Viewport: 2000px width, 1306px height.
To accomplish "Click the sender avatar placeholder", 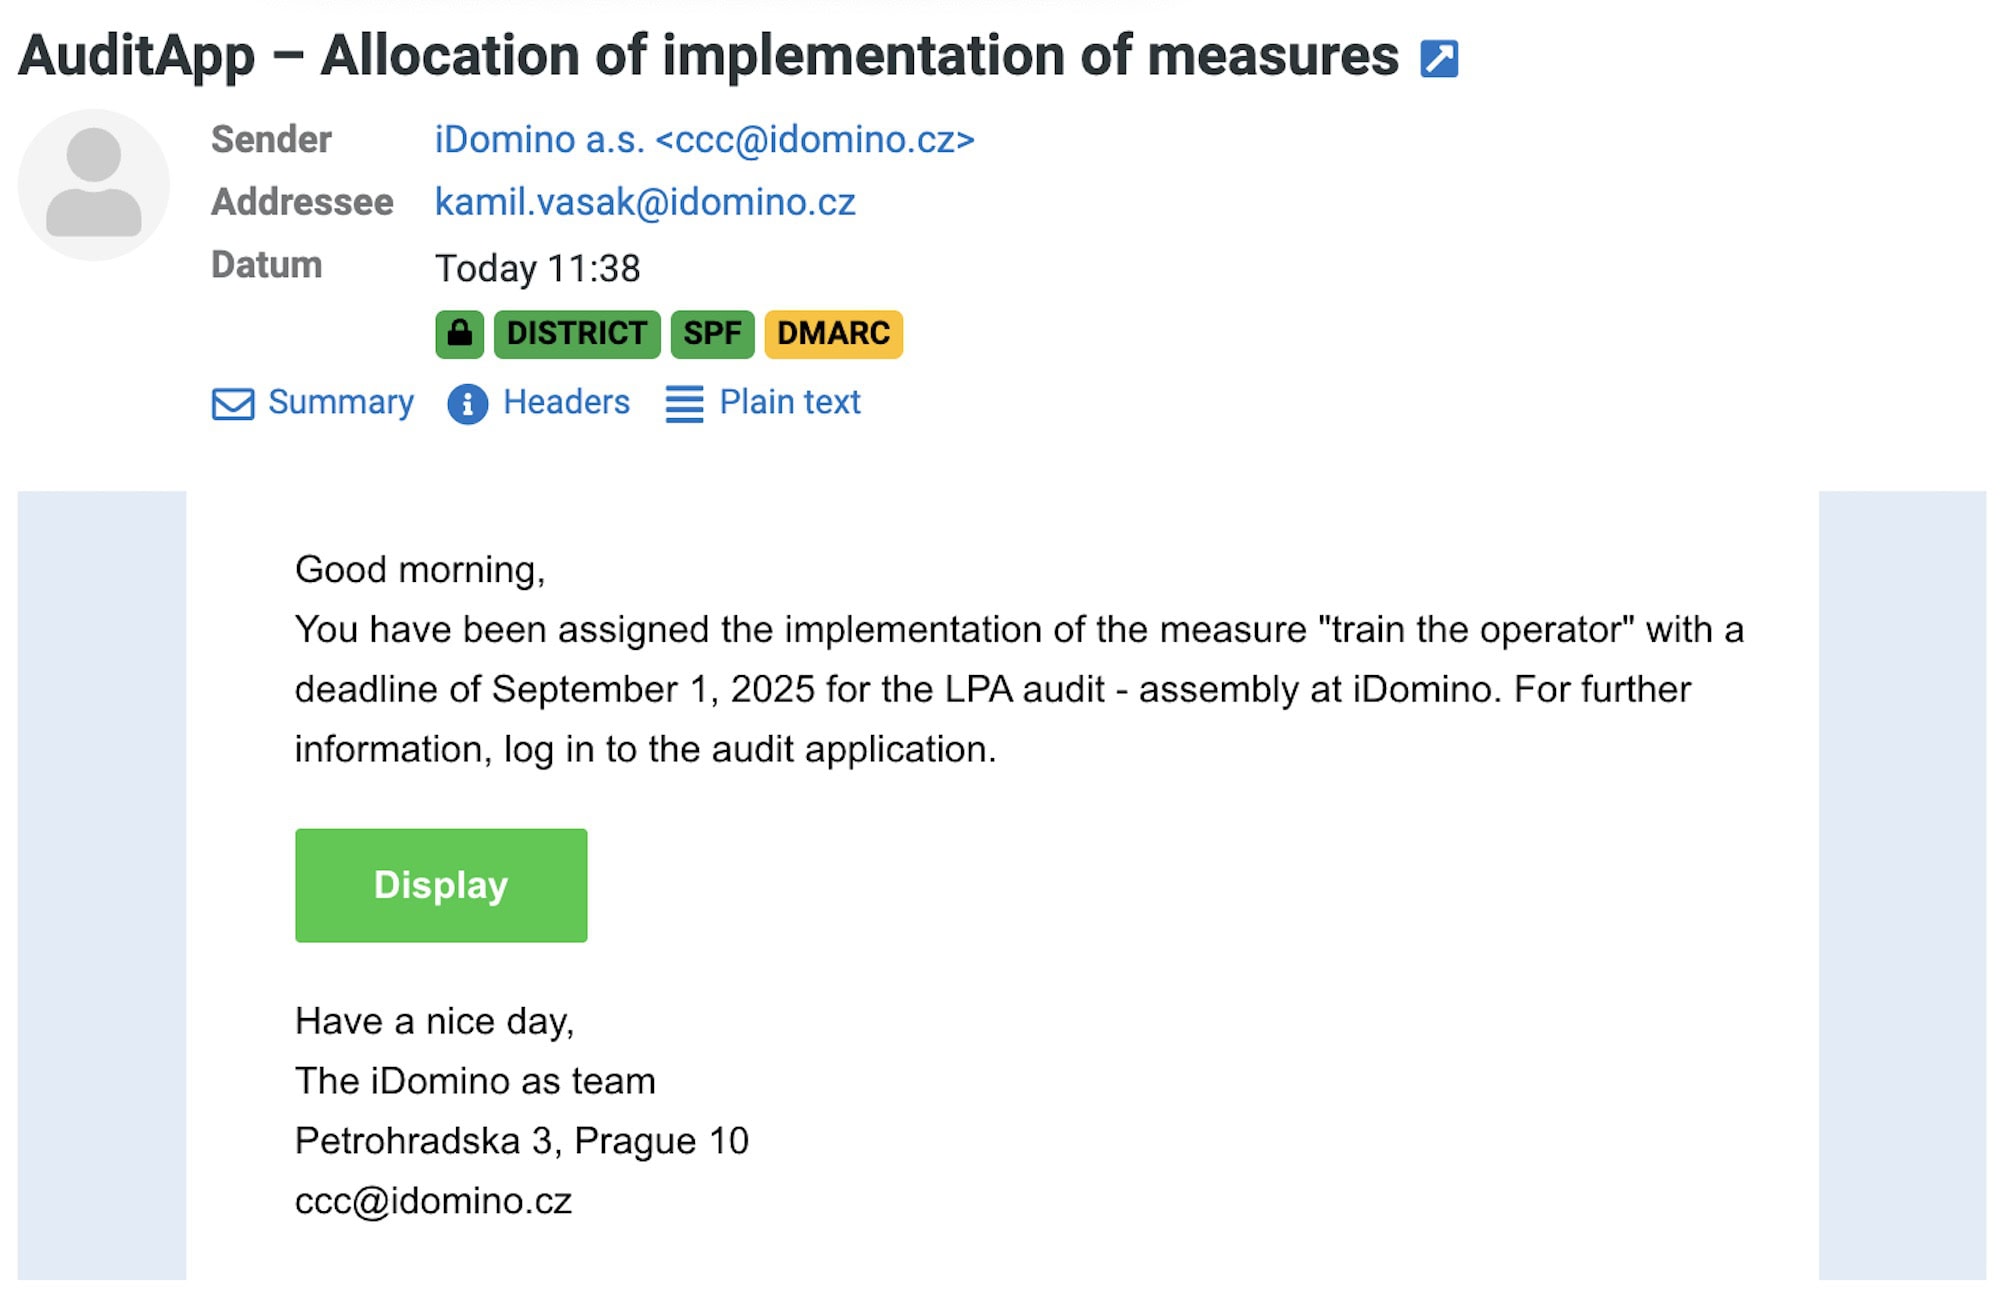I will [x=94, y=185].
